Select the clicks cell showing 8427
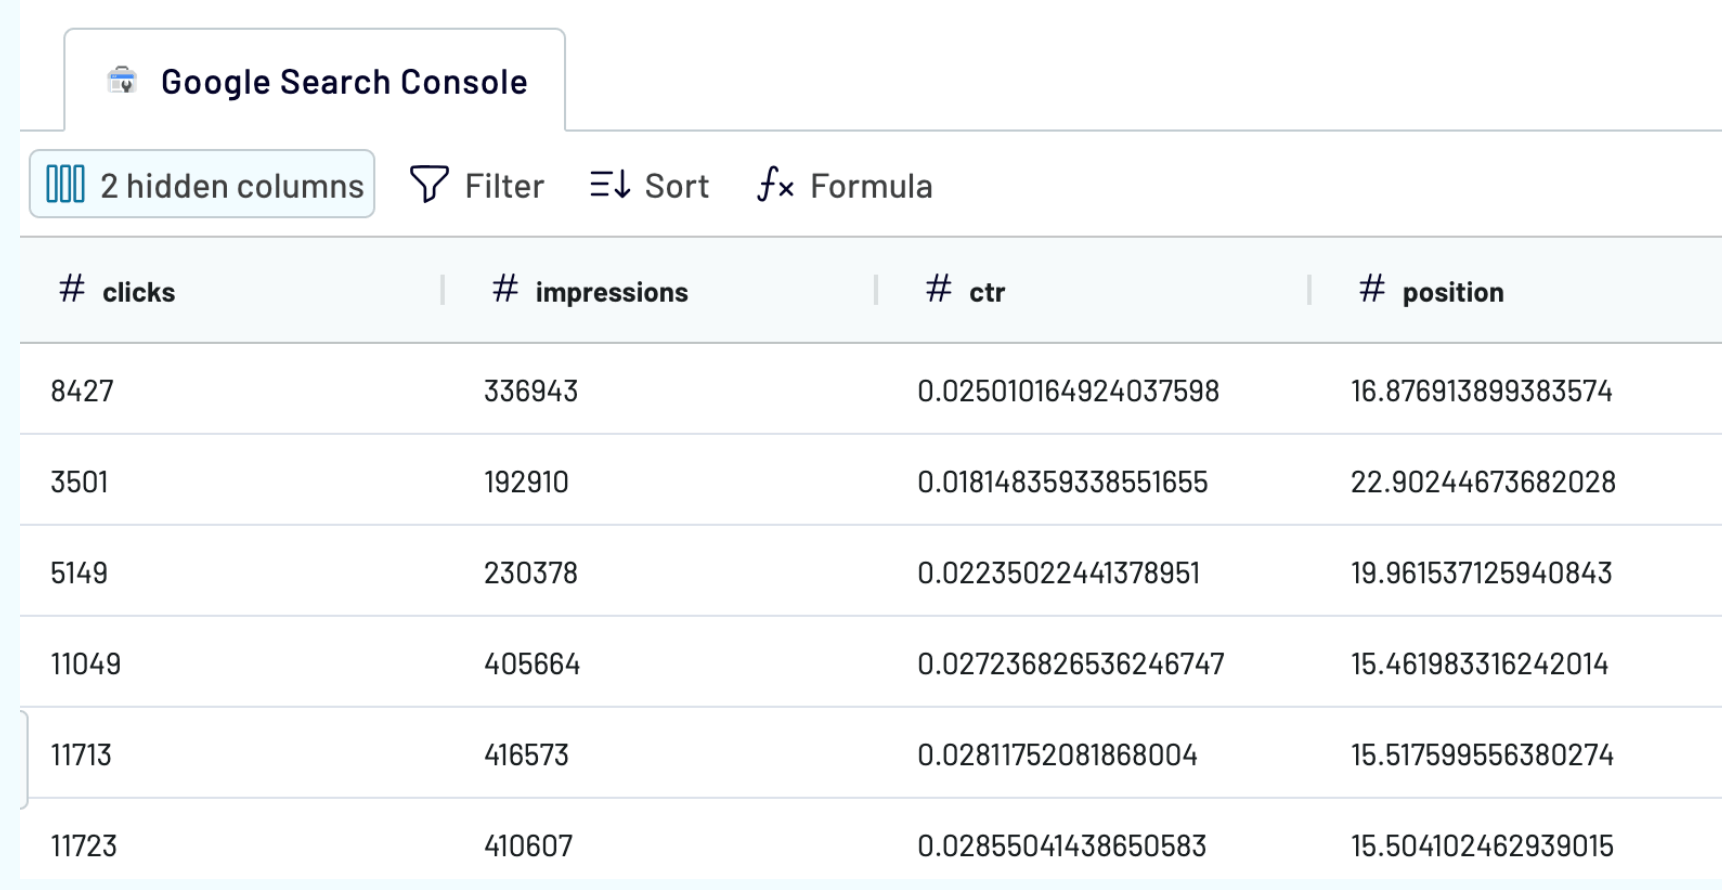The height and width of the screenshot is (890, 1722). click(x=82, y=390)
